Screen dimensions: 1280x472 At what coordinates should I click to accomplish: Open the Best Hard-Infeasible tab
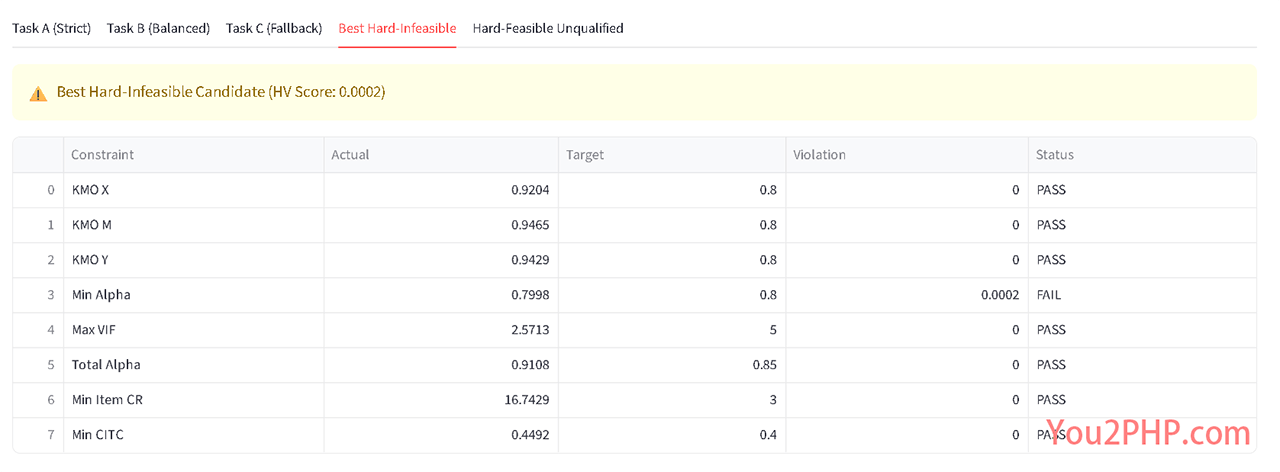(397, 28)
